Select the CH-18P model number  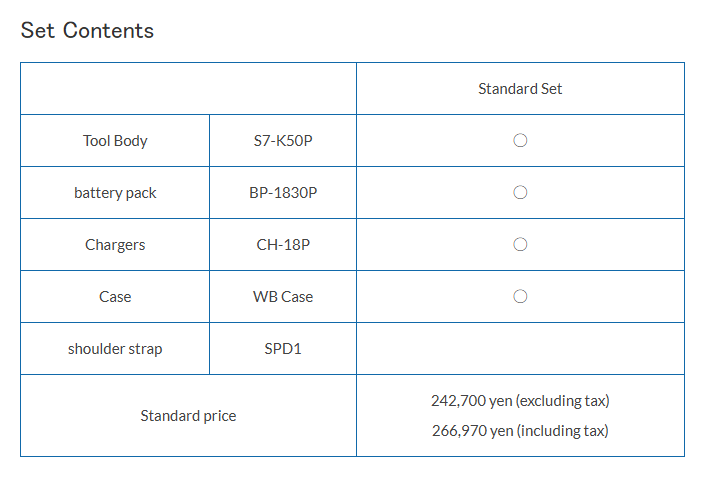coord(283,245)
